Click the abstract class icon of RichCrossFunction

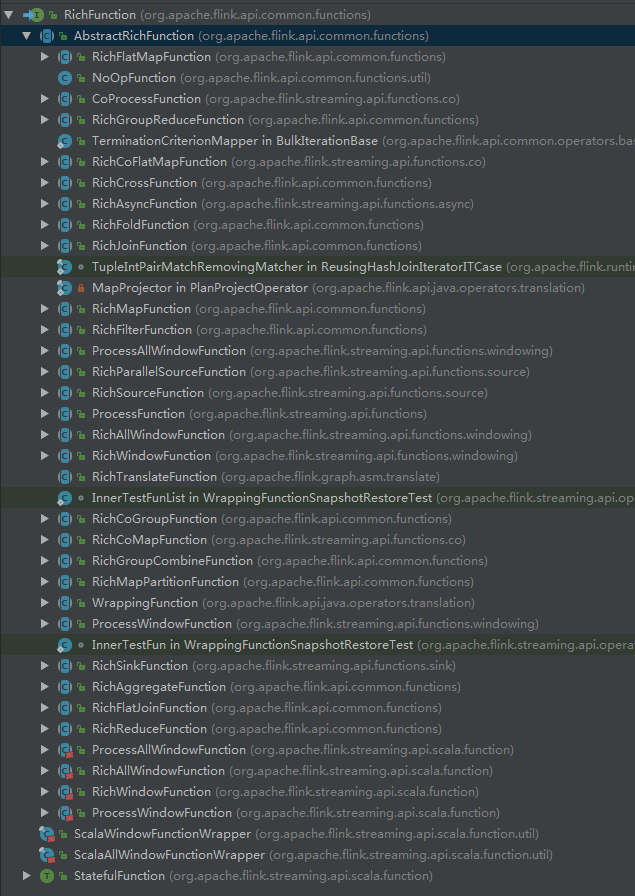coord(65,183)
